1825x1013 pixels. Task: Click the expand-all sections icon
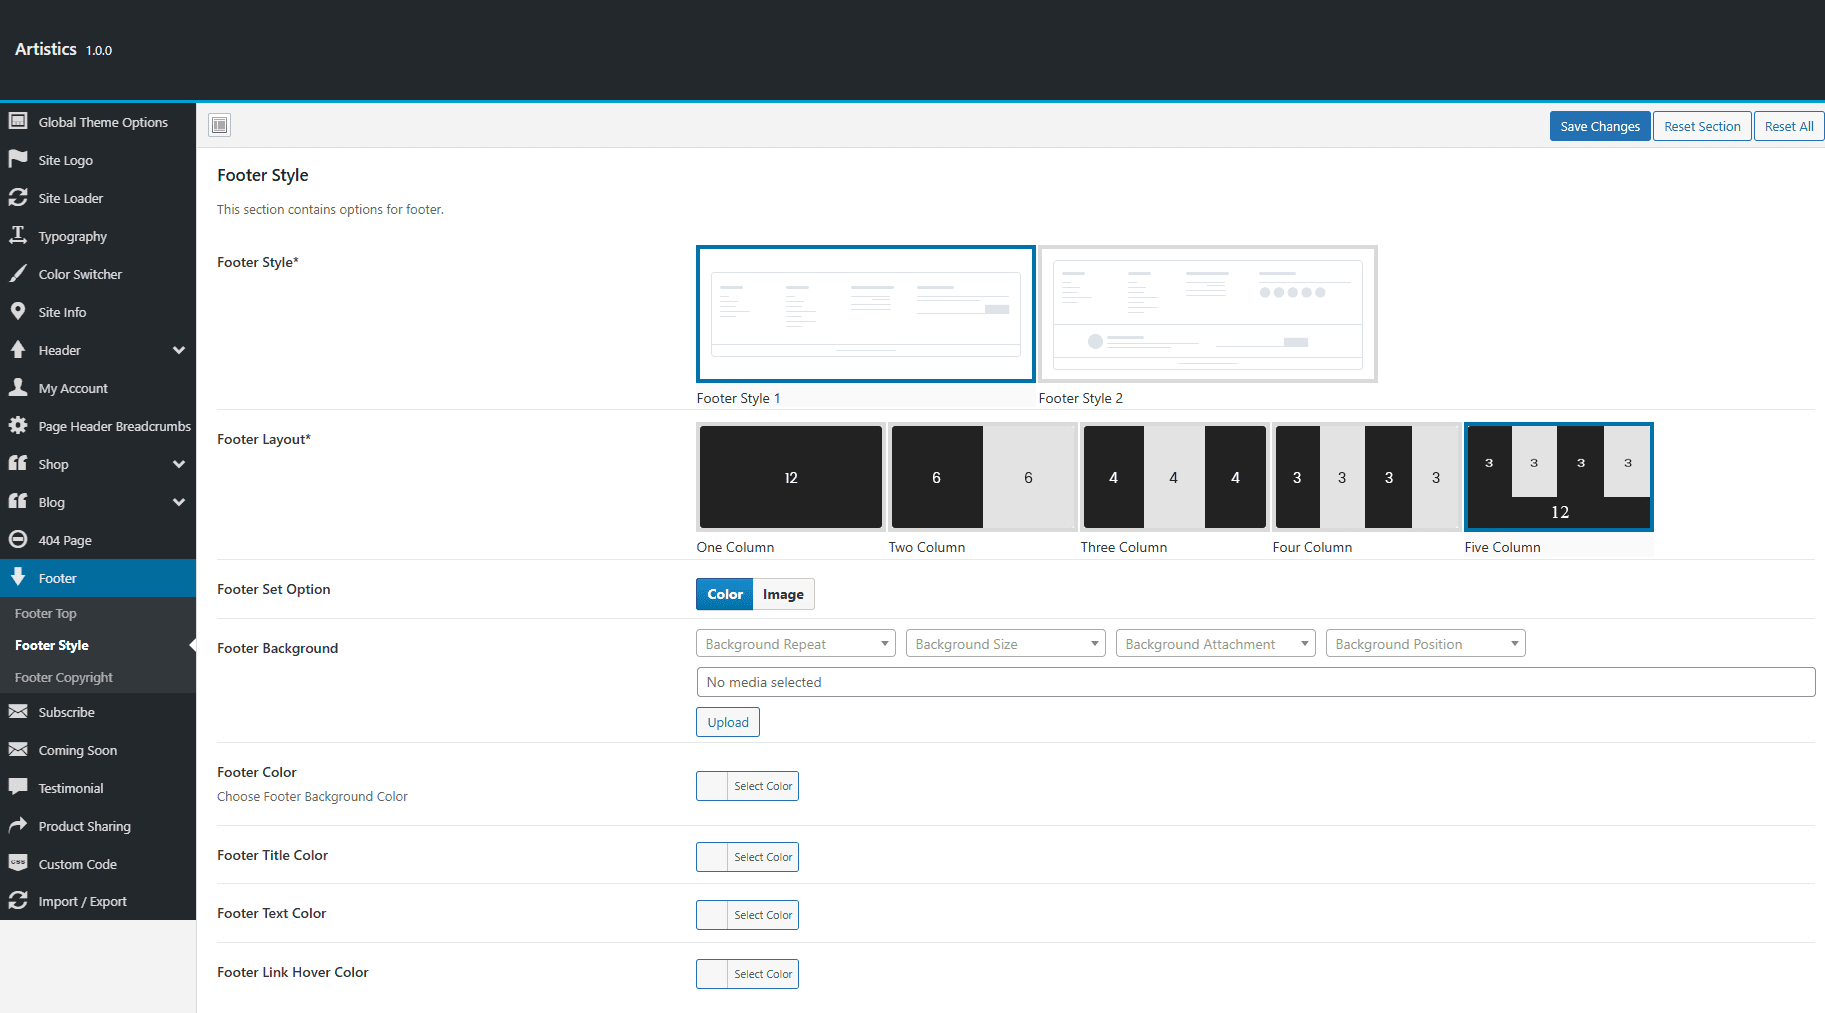pos(220,125)
